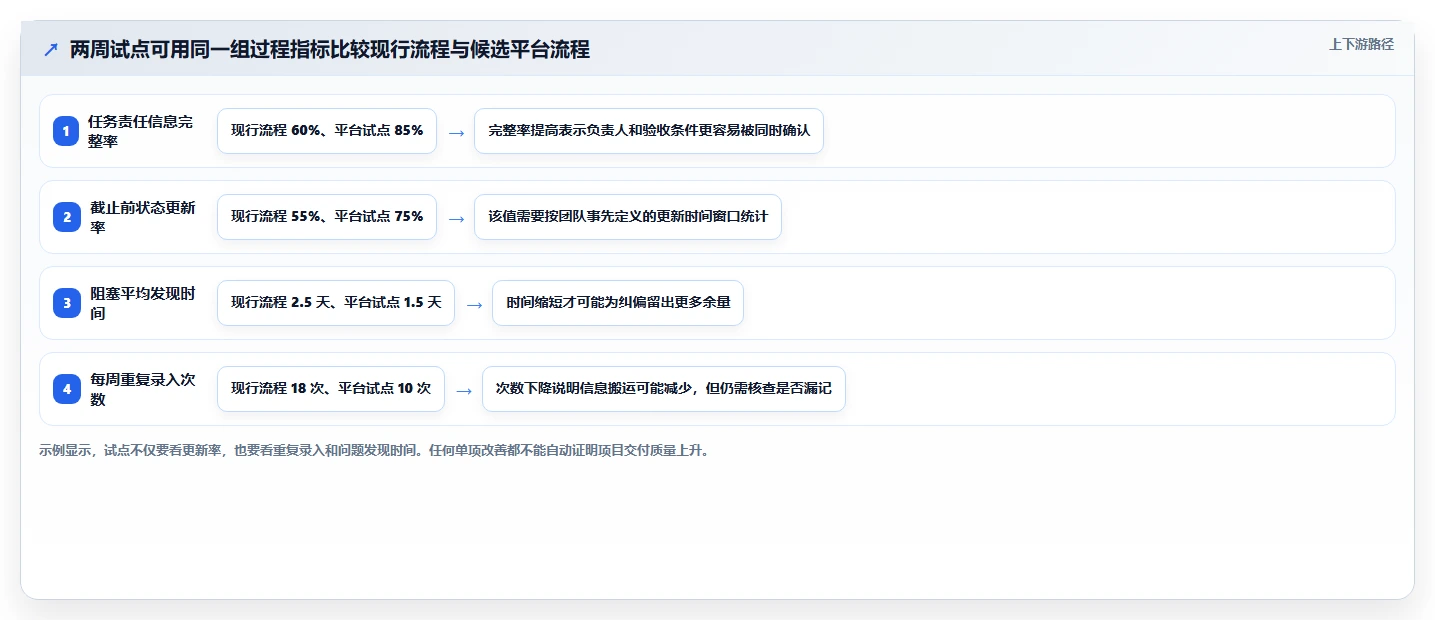Select the 任务责任信息完整率 label
Image resolution: width=1435 pixels, height=620 pixels.
pyautogui.click(x=141, y=131)
